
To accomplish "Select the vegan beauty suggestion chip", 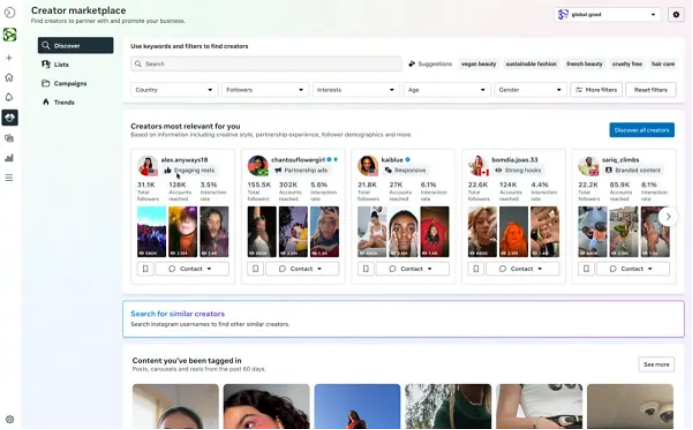I will 478,64.
